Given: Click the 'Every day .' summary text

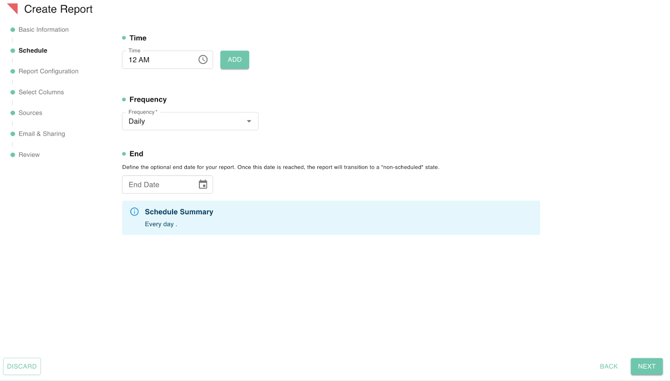Looking at the screenshot, I should (x=161, y=224).
